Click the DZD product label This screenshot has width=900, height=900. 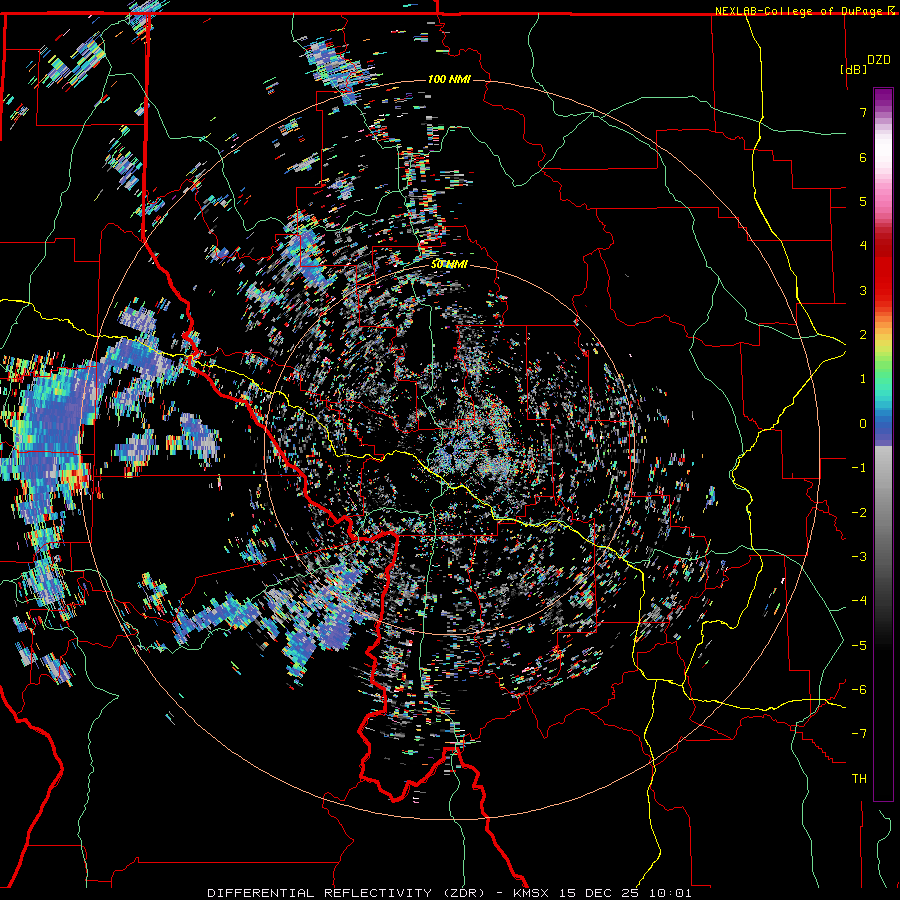pyautogui.click(x=879, y=60)
